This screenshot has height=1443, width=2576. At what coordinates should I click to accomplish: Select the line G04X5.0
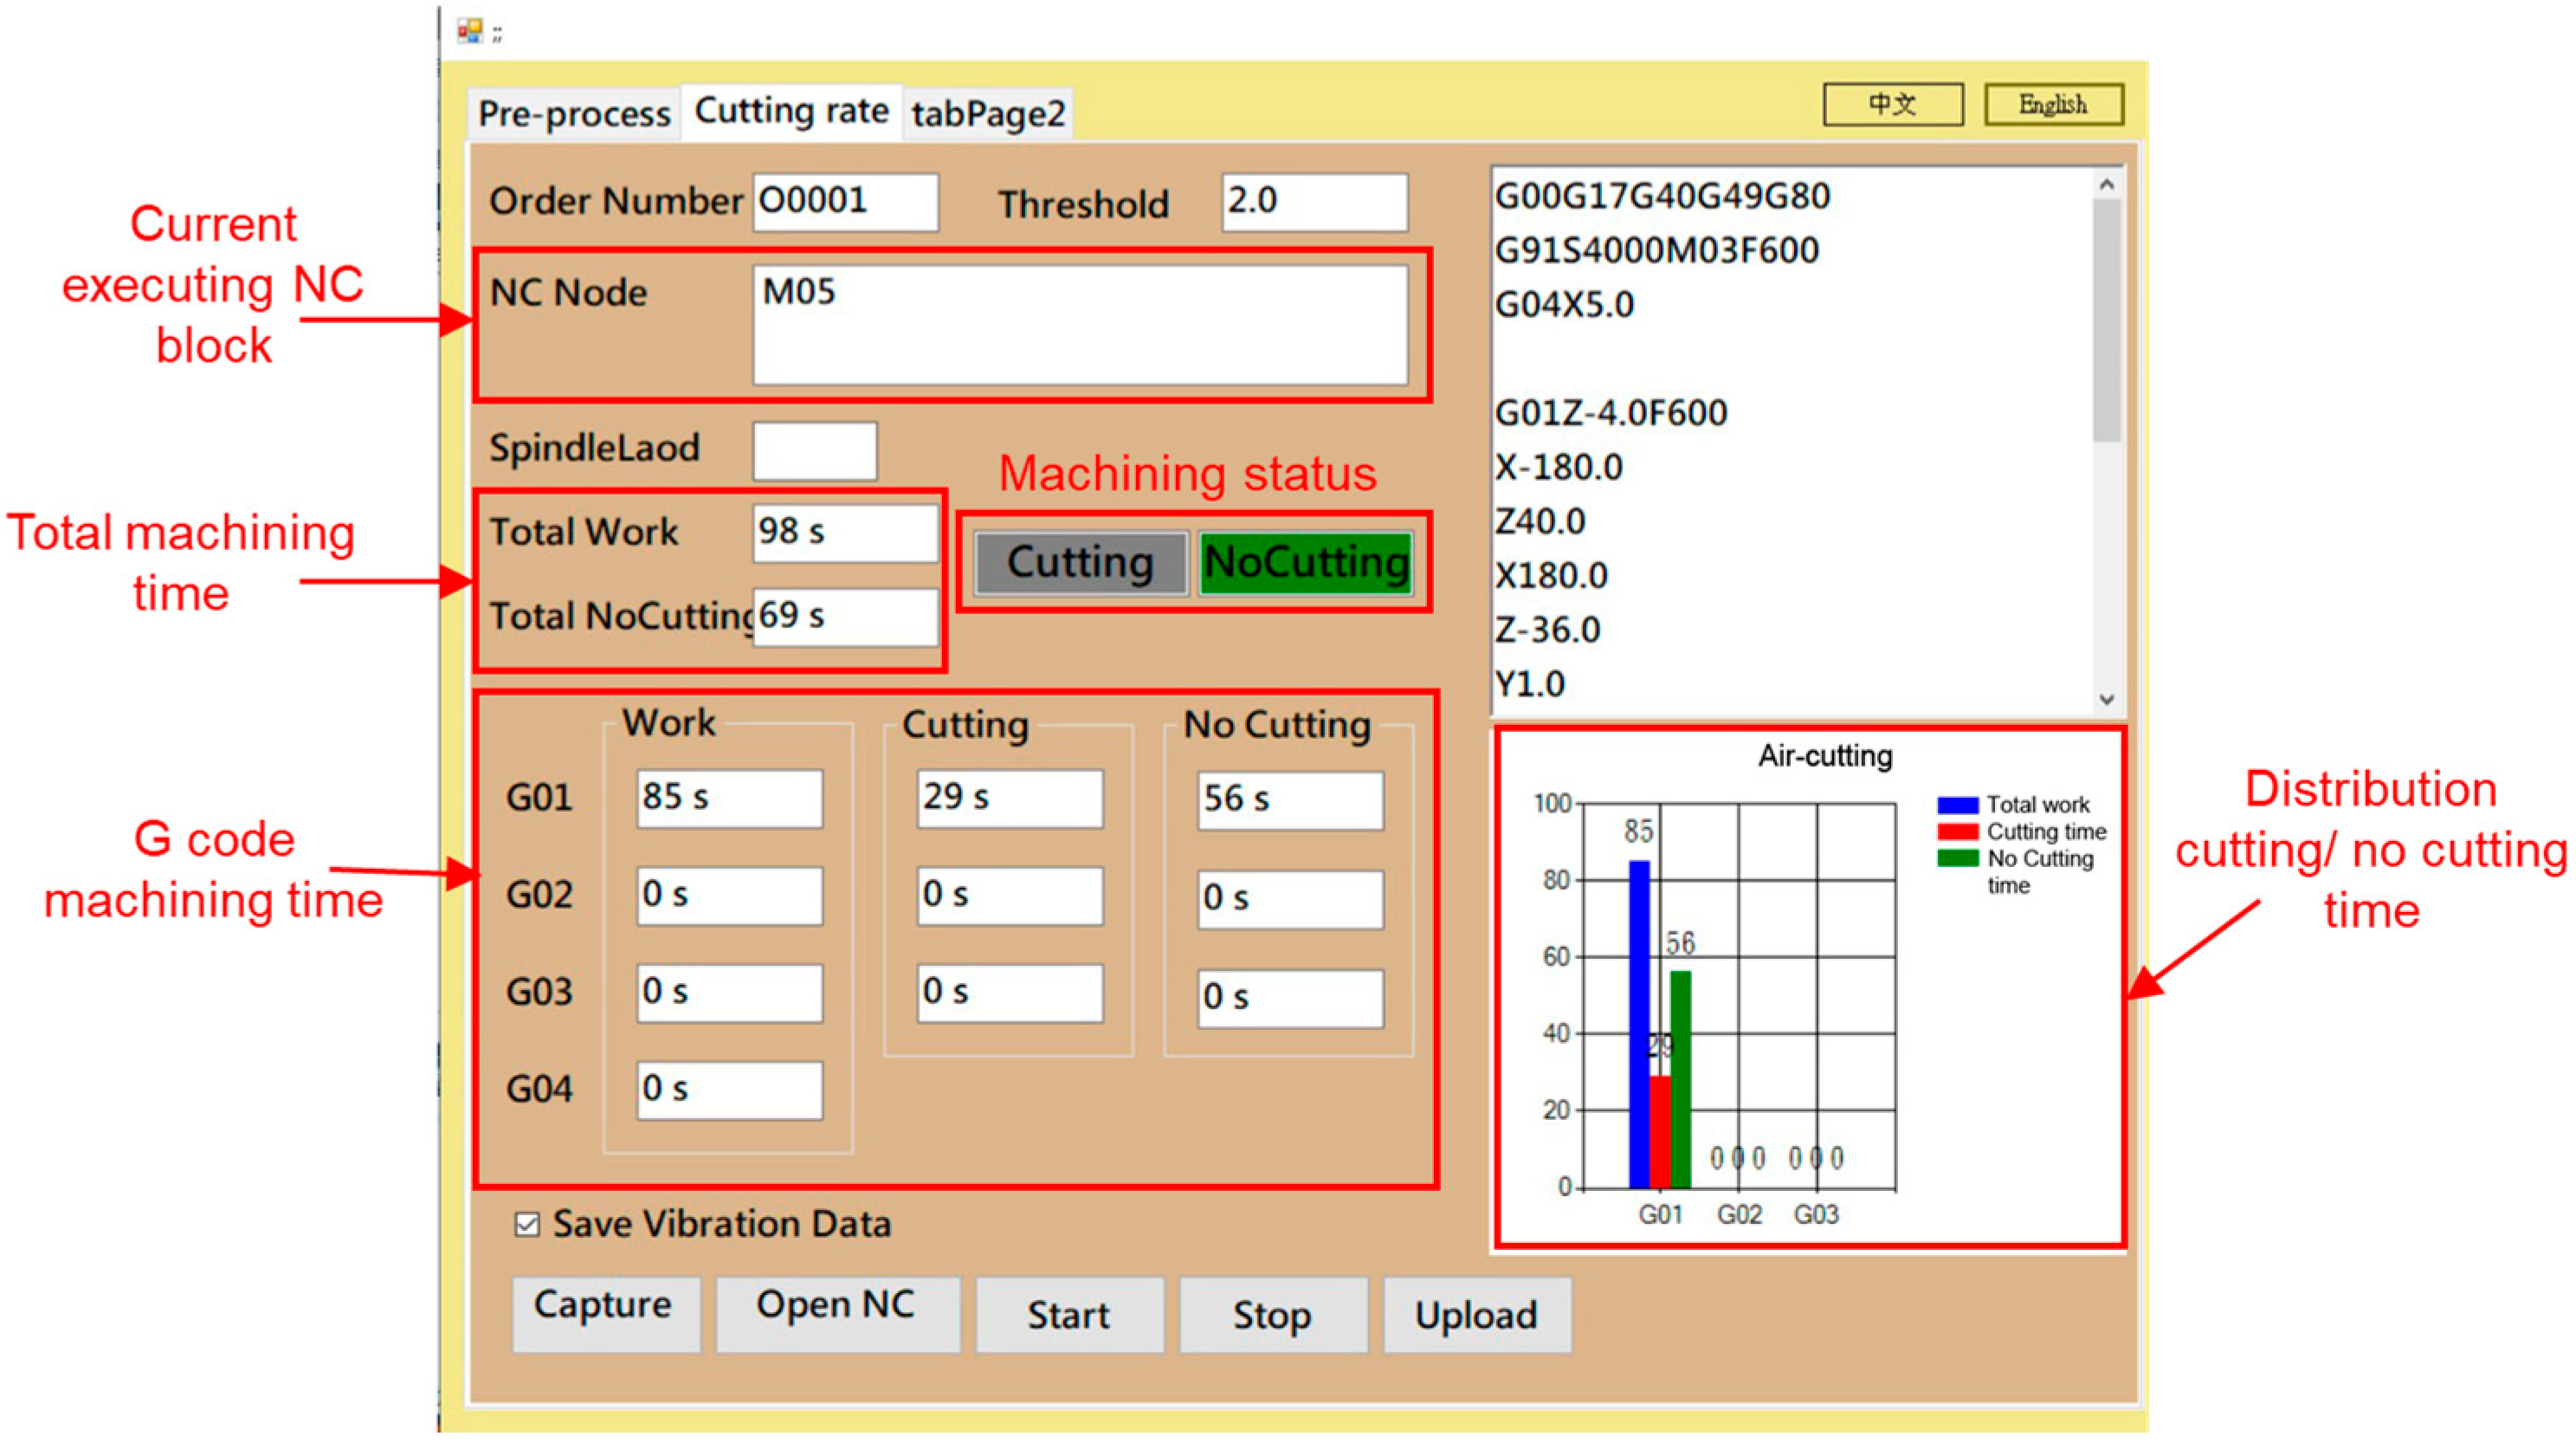coord(1564,304)
